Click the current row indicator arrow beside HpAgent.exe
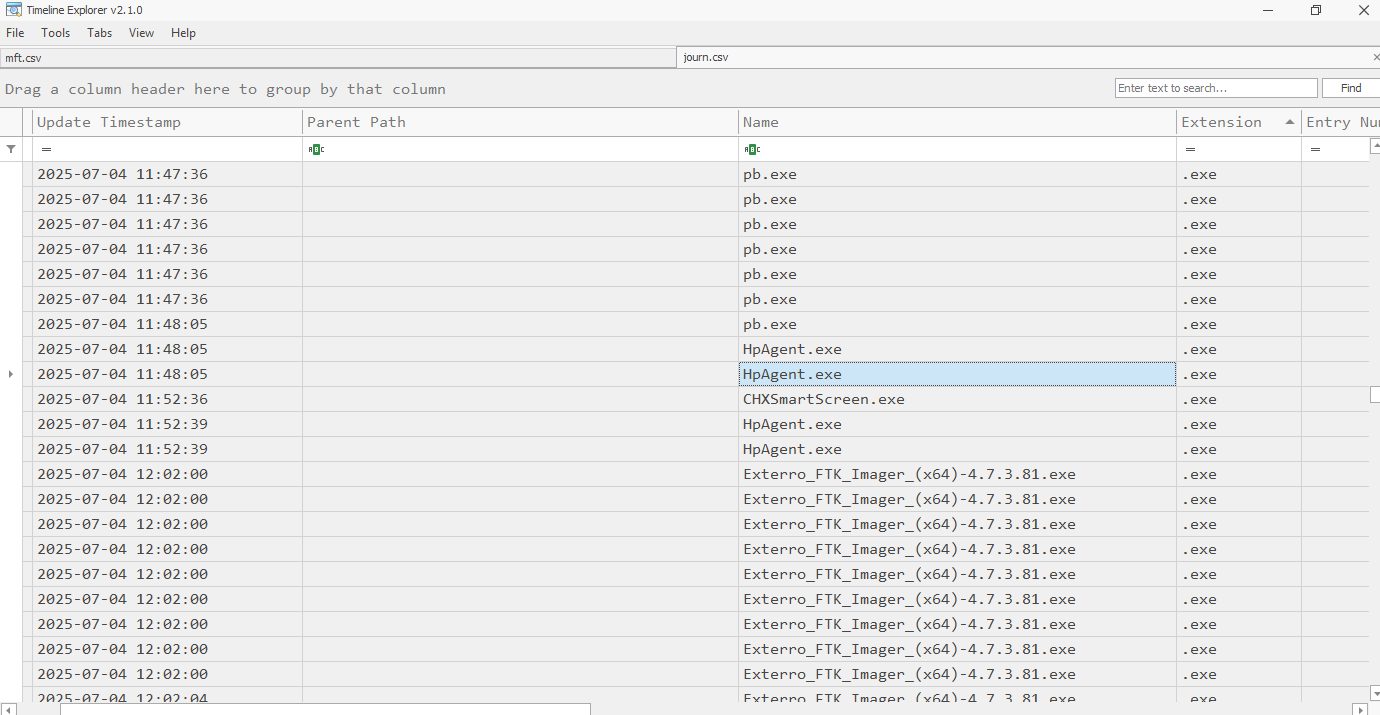The height and width of the screenshot is (715, 1380). point(11,374)
